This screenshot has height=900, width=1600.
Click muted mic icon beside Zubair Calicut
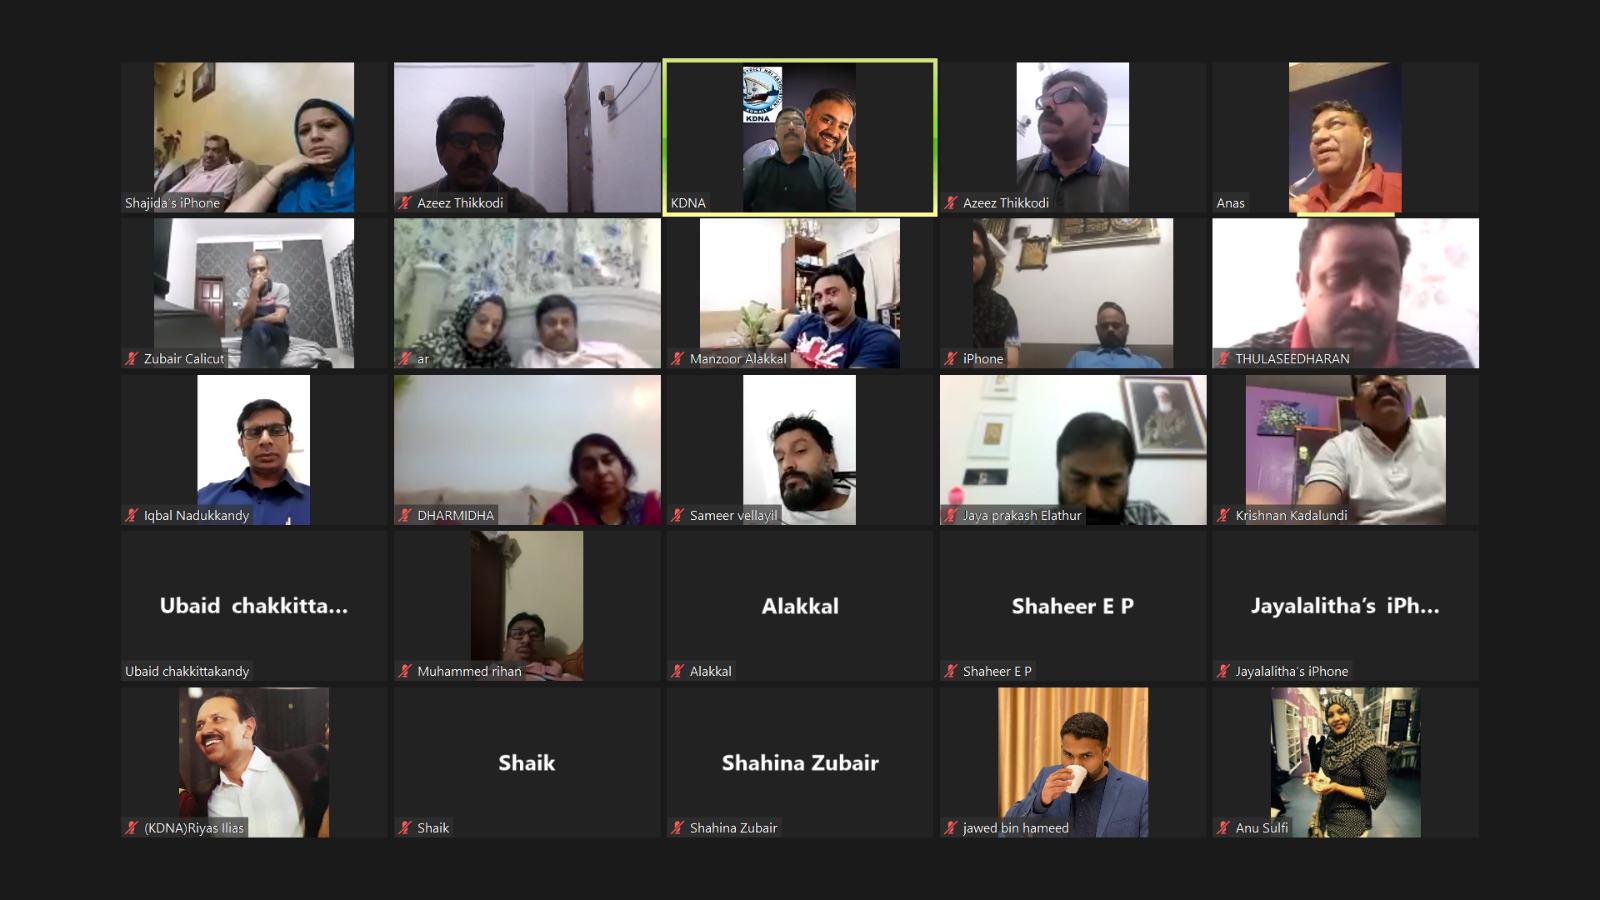[x=131, y=359]
